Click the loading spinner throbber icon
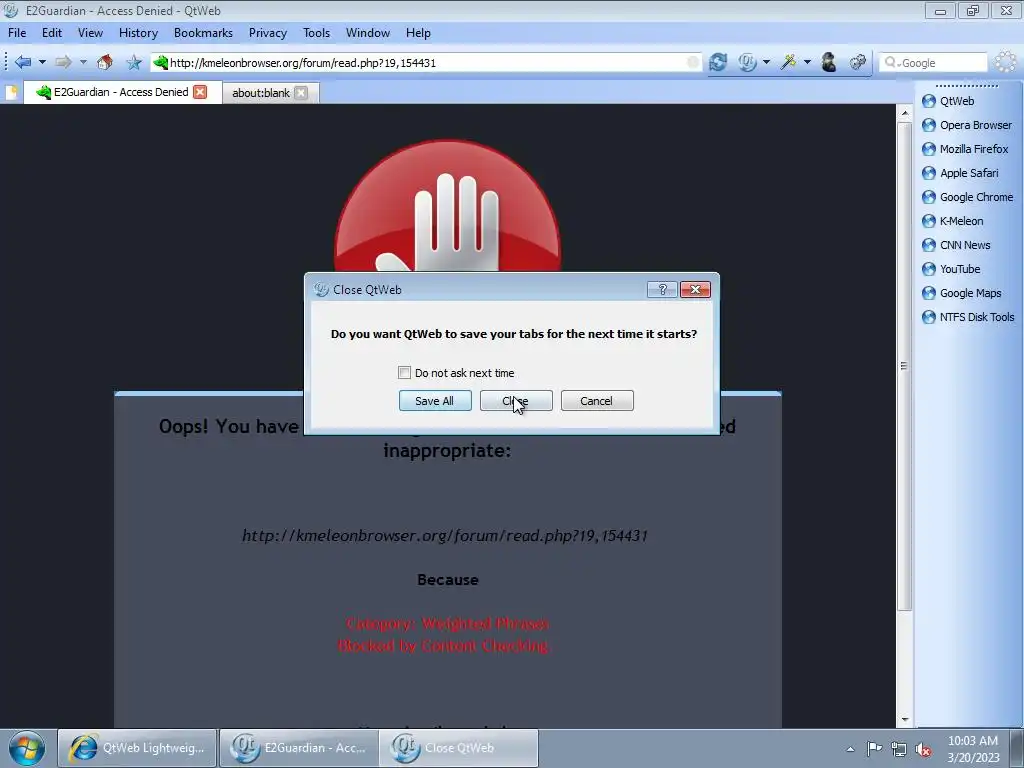Screen dimensions: 1024x768 pos(1006,63)
